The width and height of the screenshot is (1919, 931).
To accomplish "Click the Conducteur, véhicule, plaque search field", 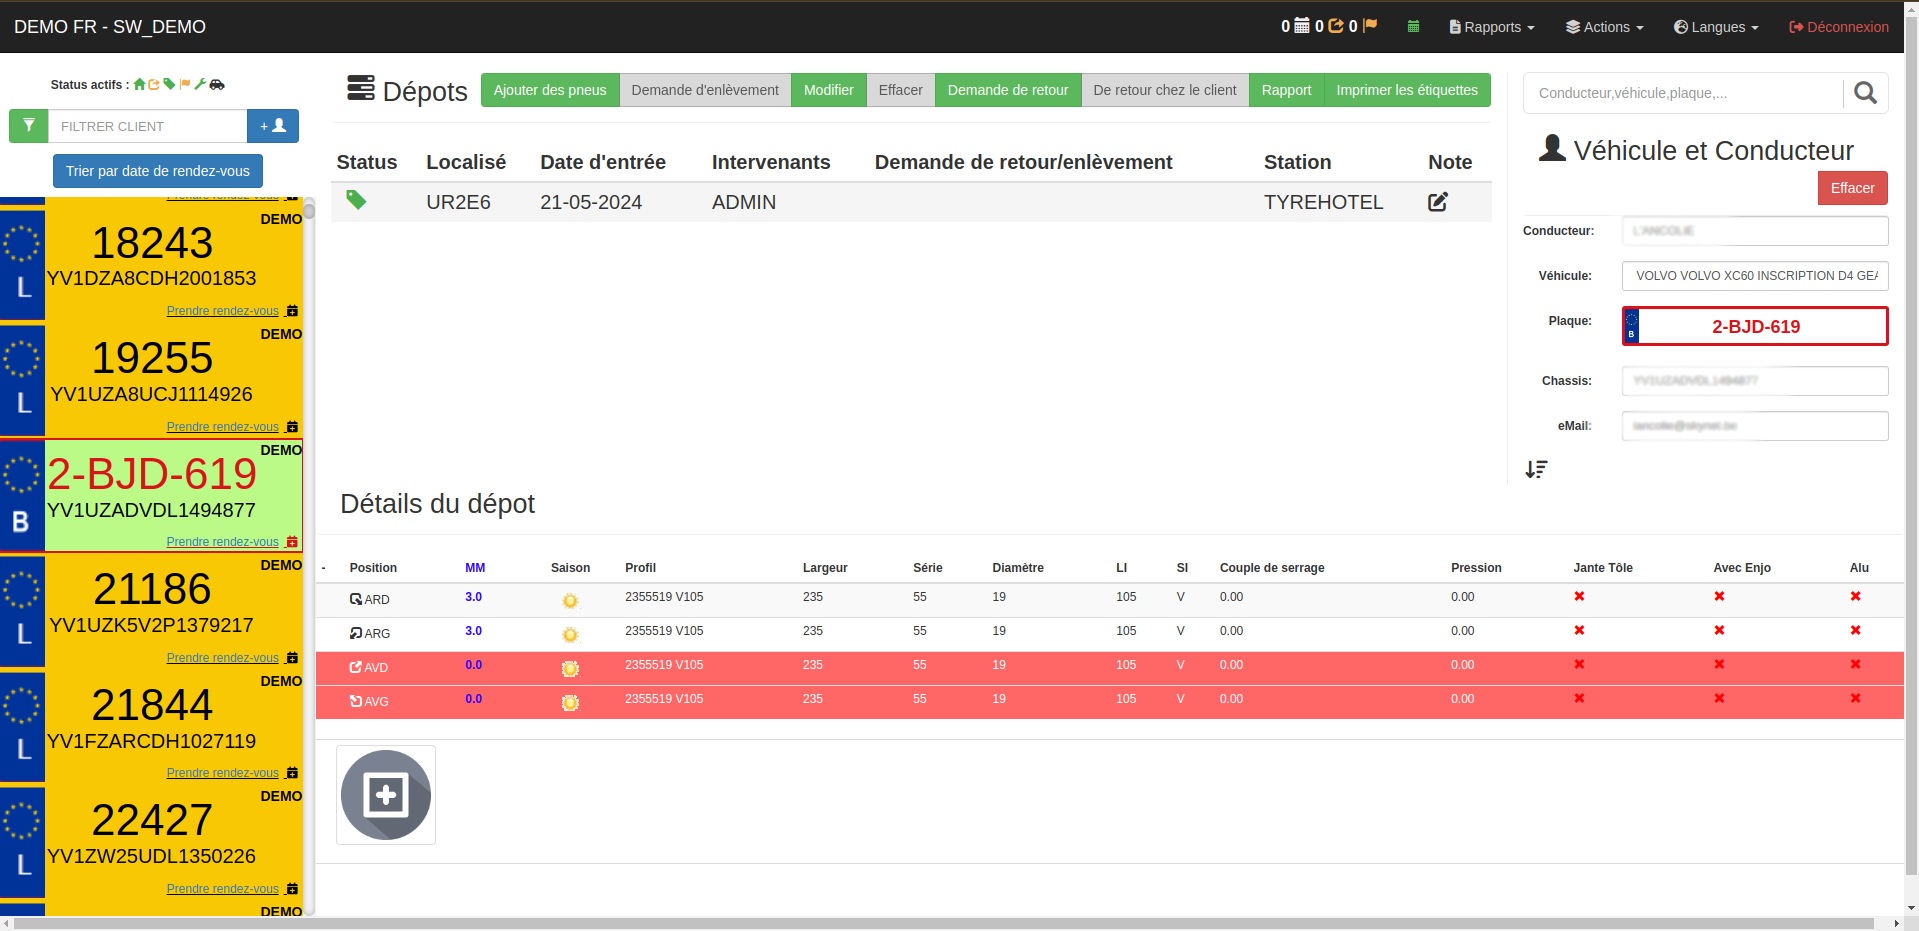I will (1683, 93).
